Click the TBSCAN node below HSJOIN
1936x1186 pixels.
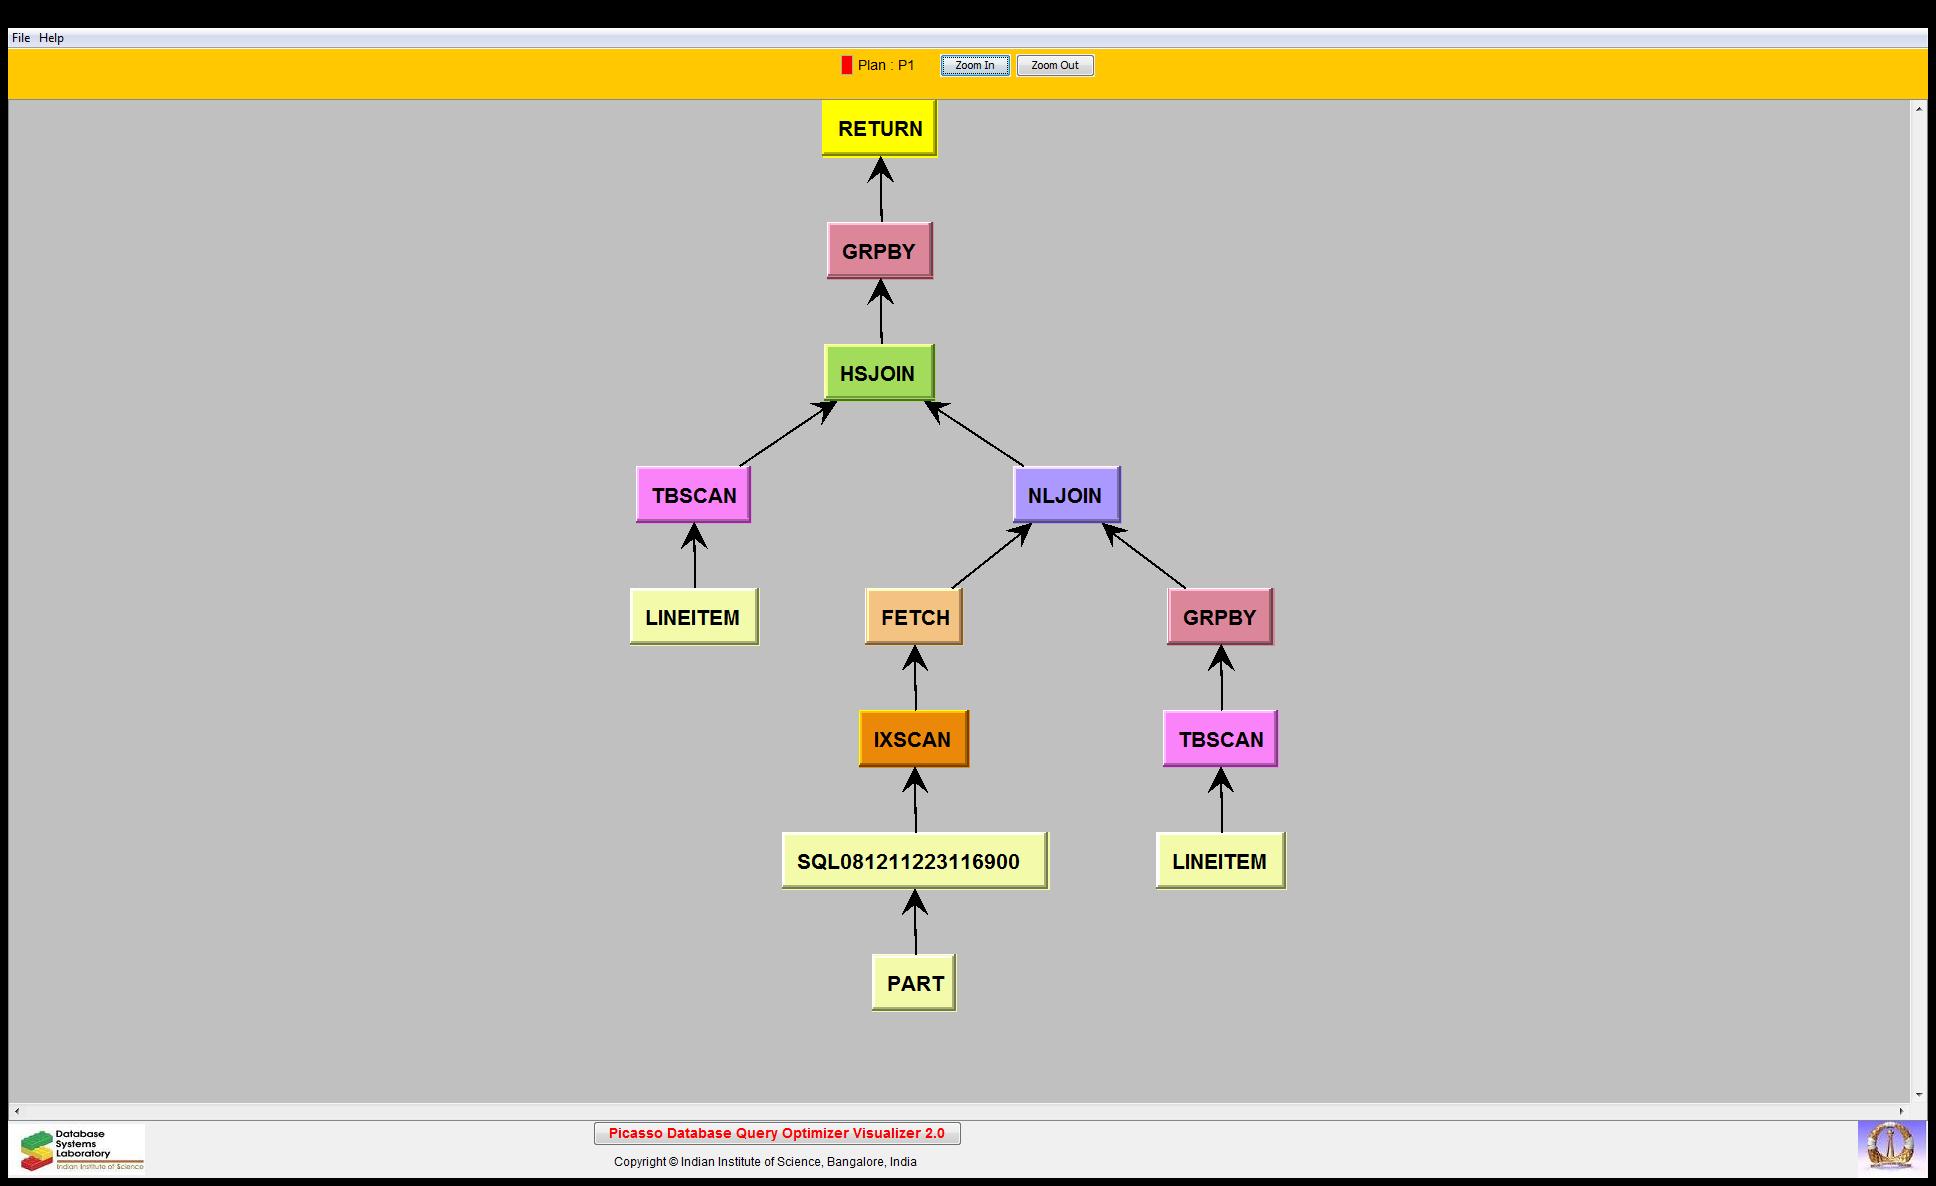tap(693, 495)
